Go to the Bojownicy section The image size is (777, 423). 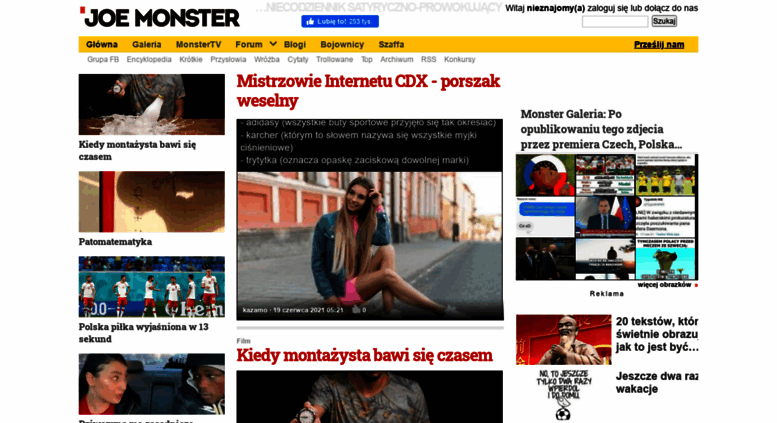point(342,45)
